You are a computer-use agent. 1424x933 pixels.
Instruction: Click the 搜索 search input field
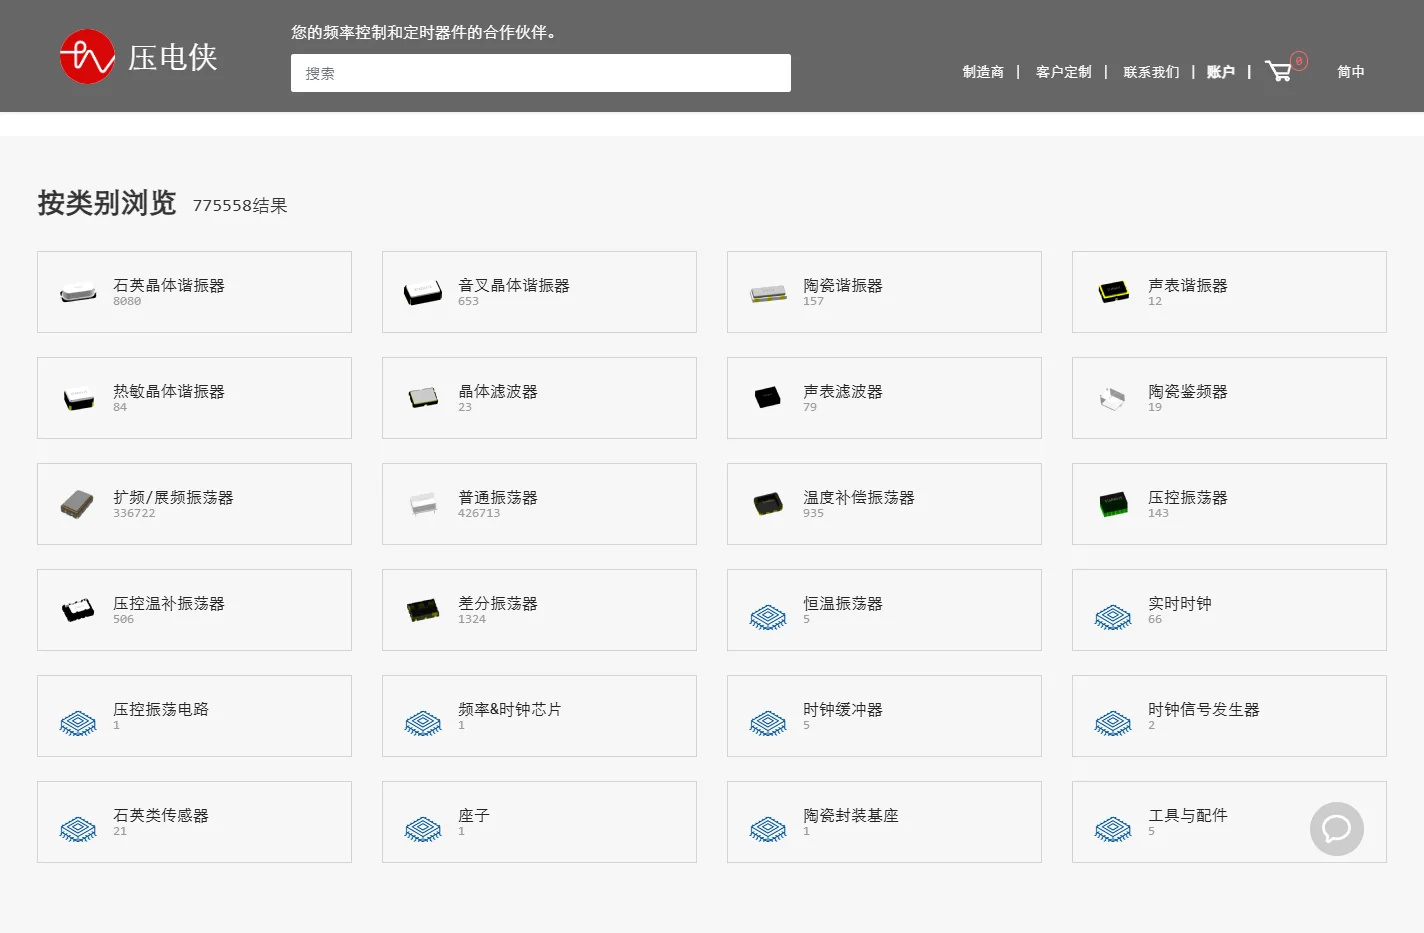(x=541, y=73)
